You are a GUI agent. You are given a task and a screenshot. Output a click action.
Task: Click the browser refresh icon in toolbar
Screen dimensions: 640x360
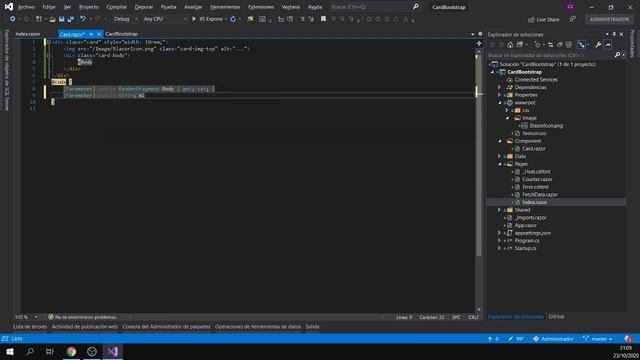coord(233,19)
